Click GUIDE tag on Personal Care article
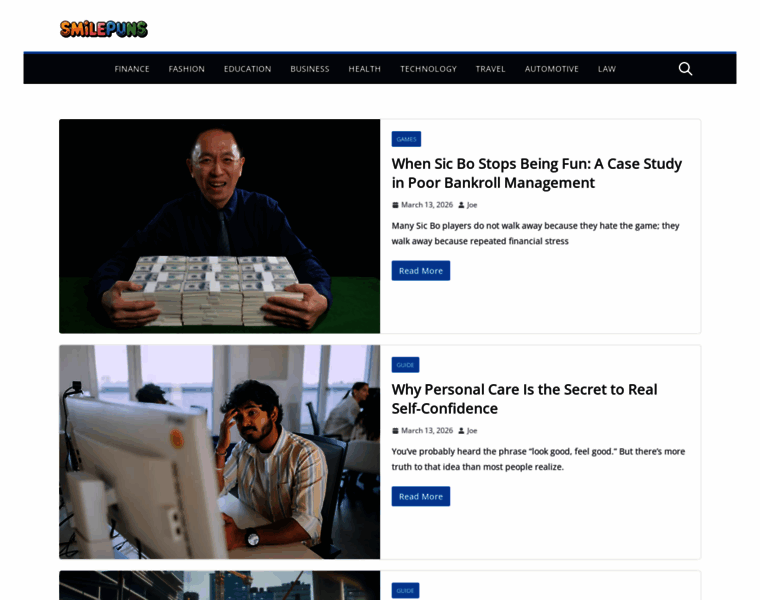 click(x=405, y=365)
